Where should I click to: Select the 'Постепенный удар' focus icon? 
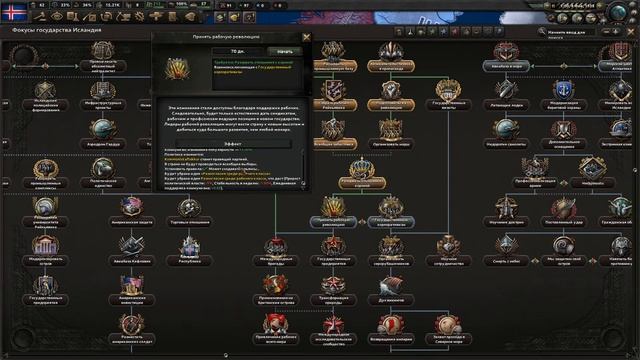(x=564, y=207)
